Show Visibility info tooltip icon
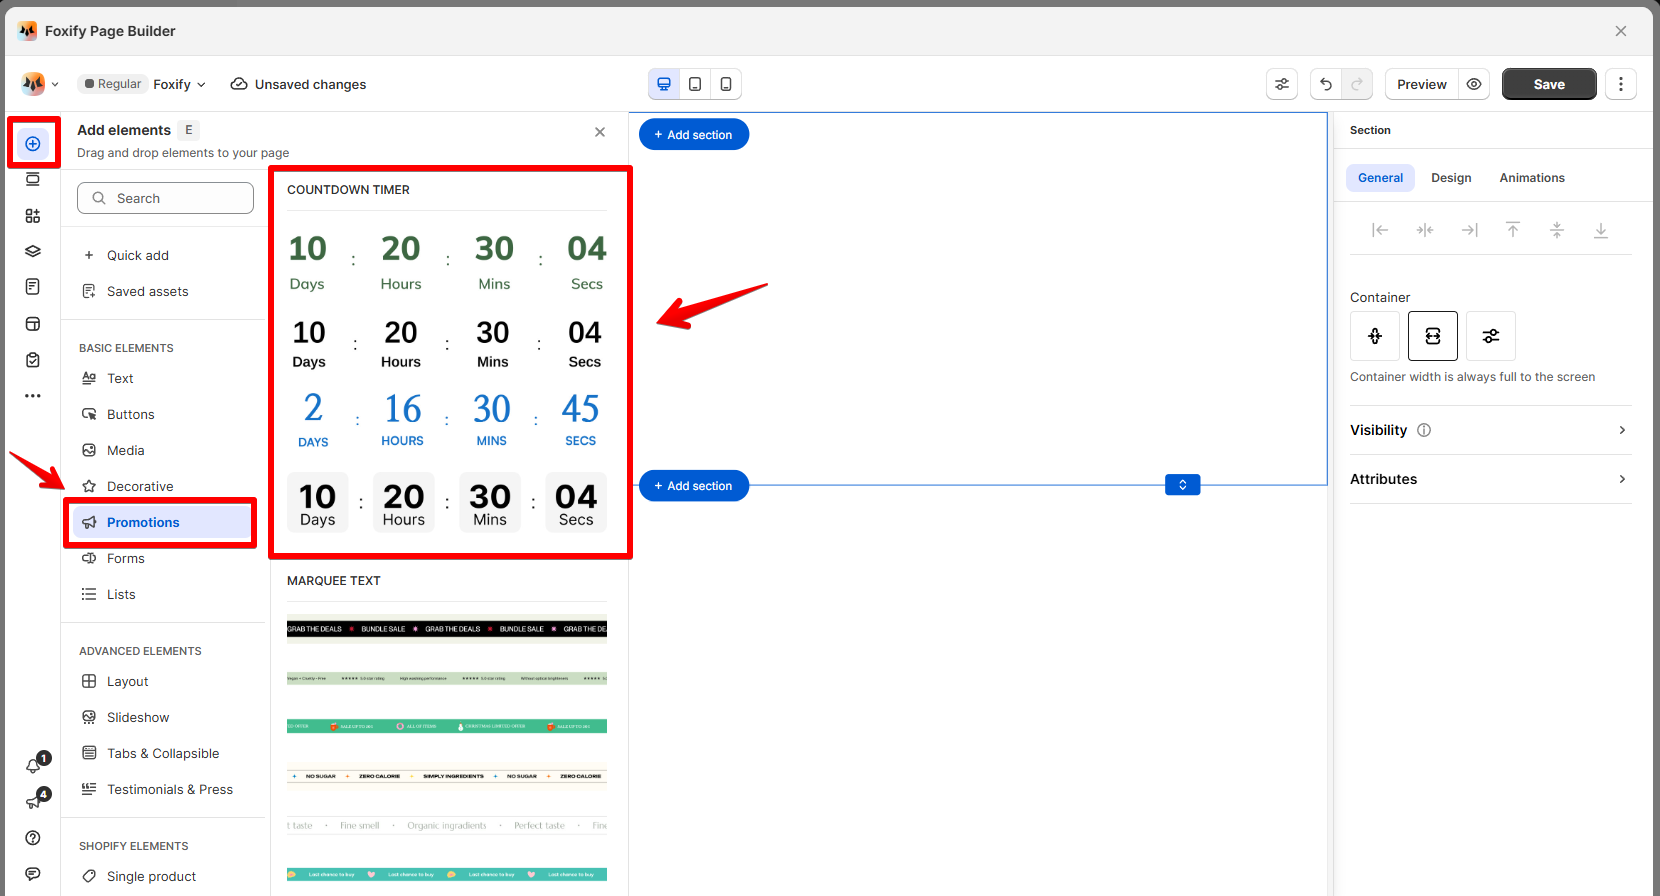The height and width of the screenshot is (896, 1660). click(1424, 430)
